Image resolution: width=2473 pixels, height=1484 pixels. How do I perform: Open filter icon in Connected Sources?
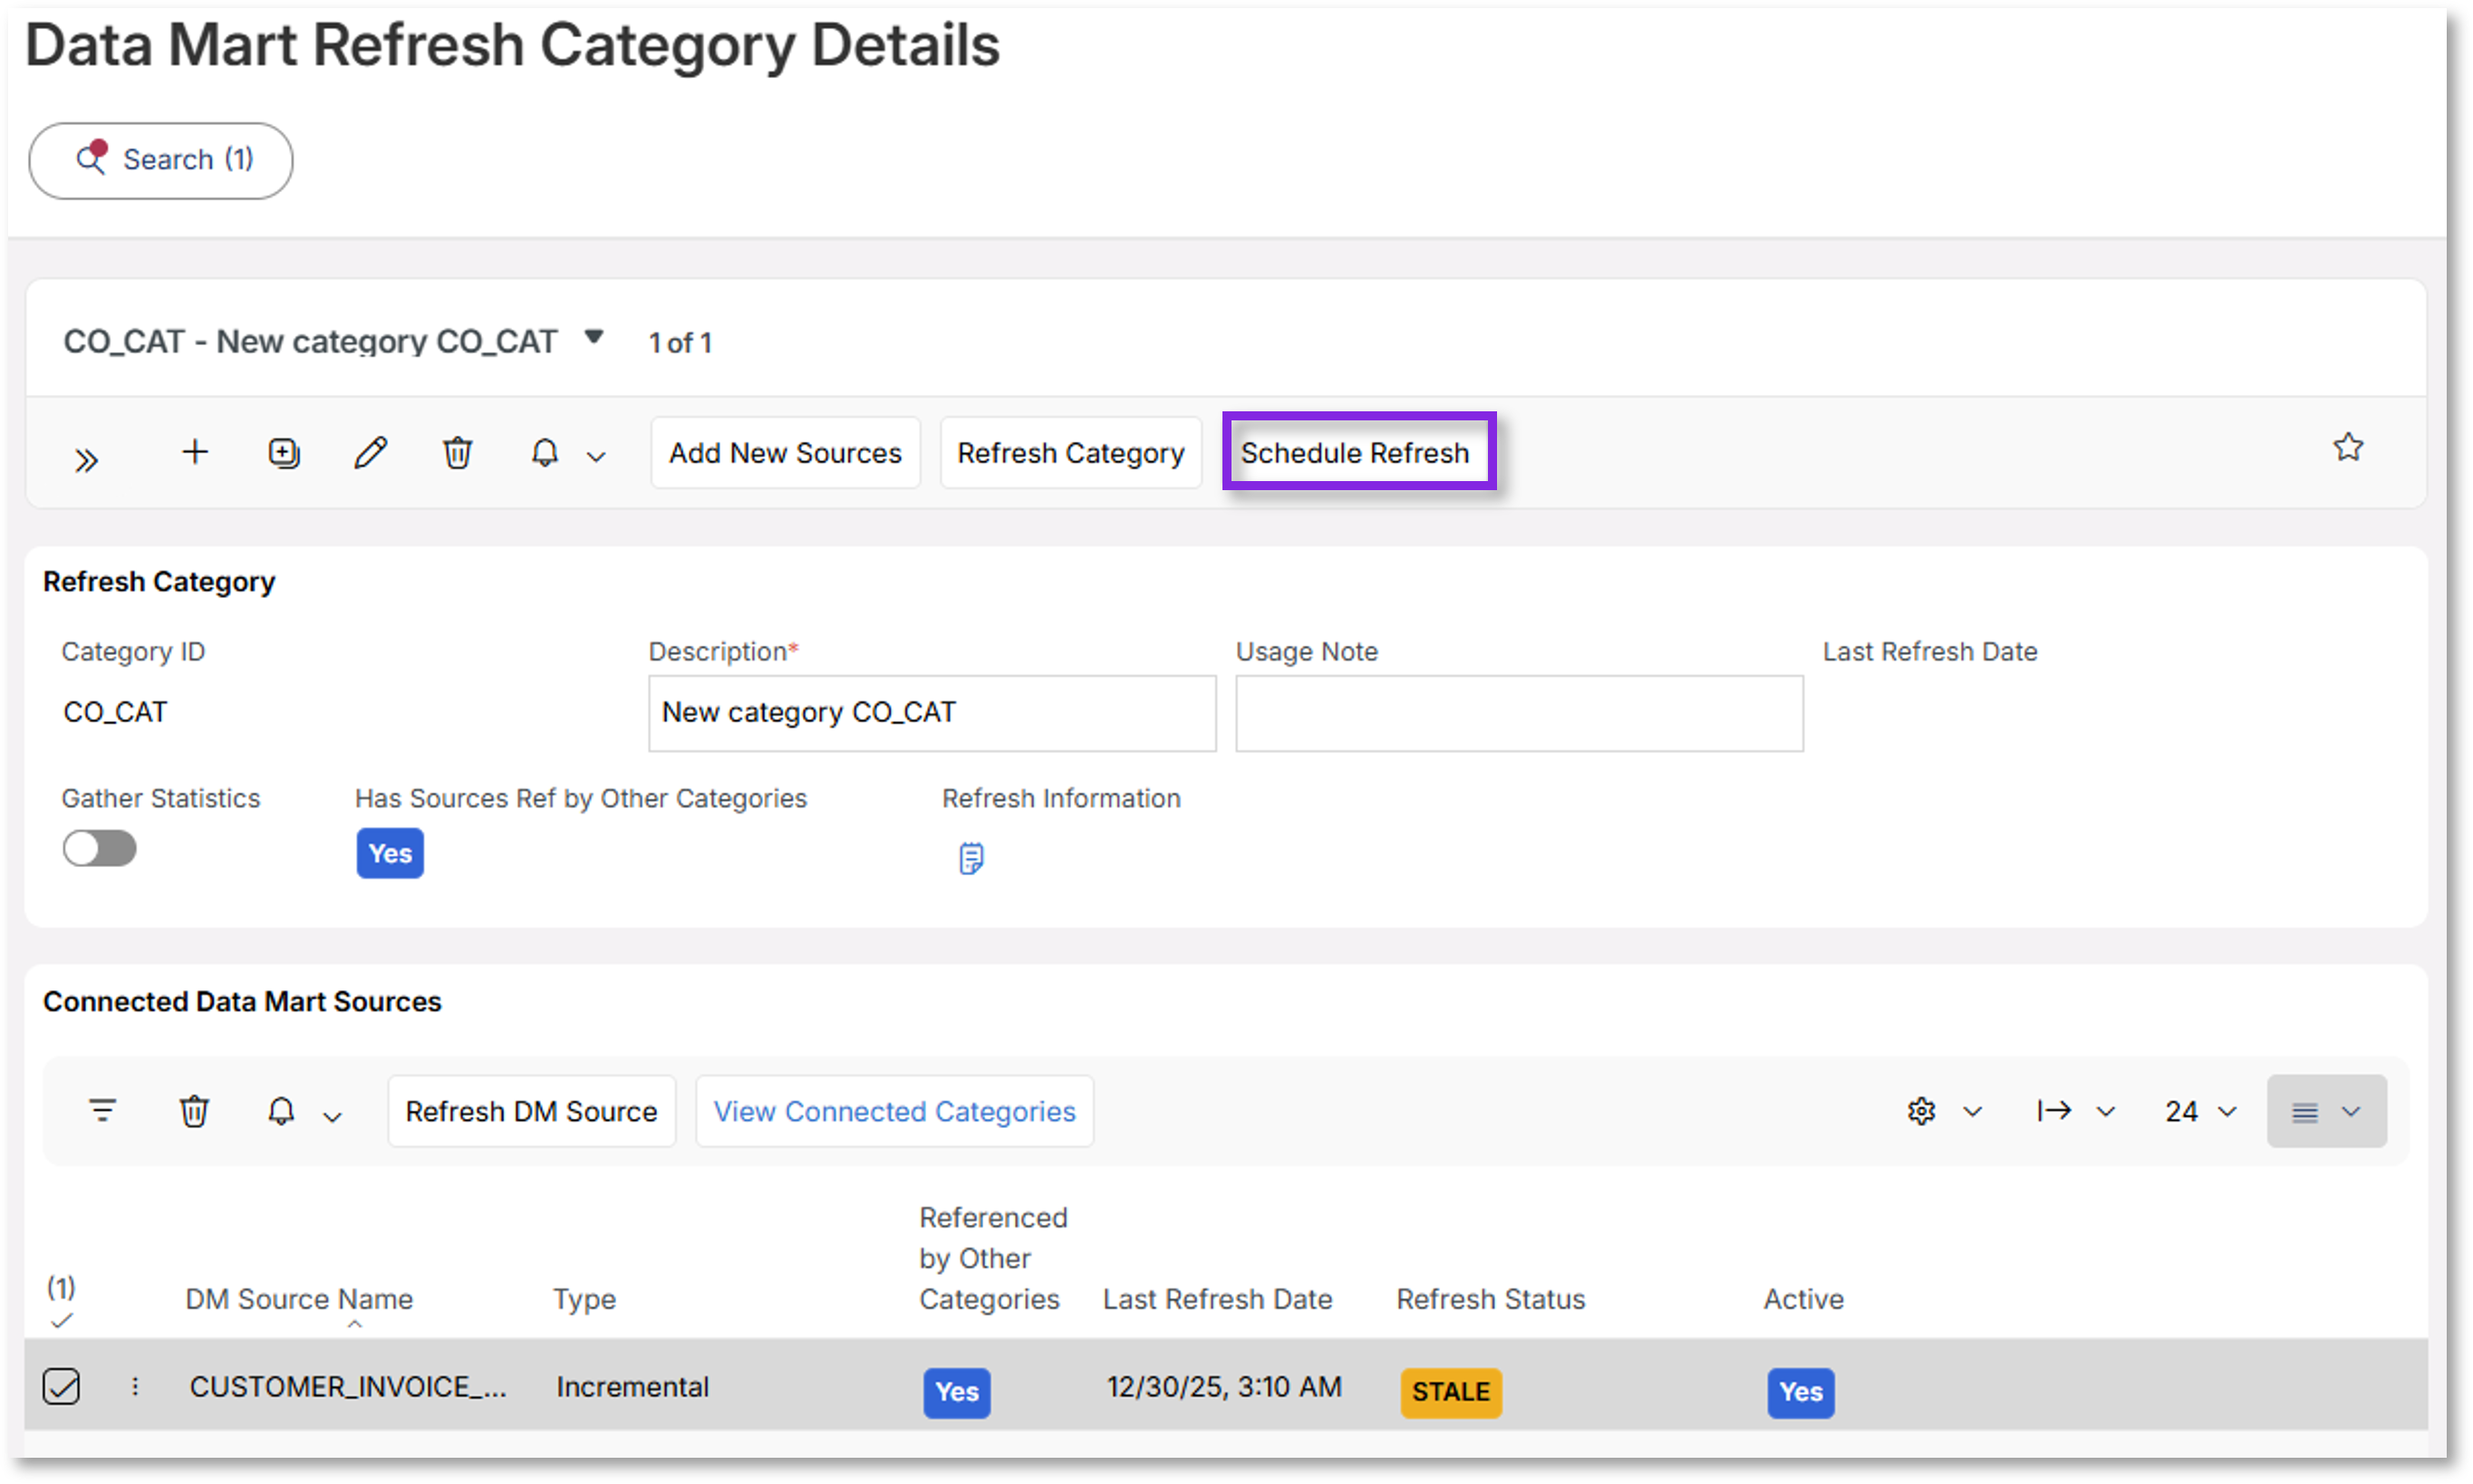point(102,1110)
